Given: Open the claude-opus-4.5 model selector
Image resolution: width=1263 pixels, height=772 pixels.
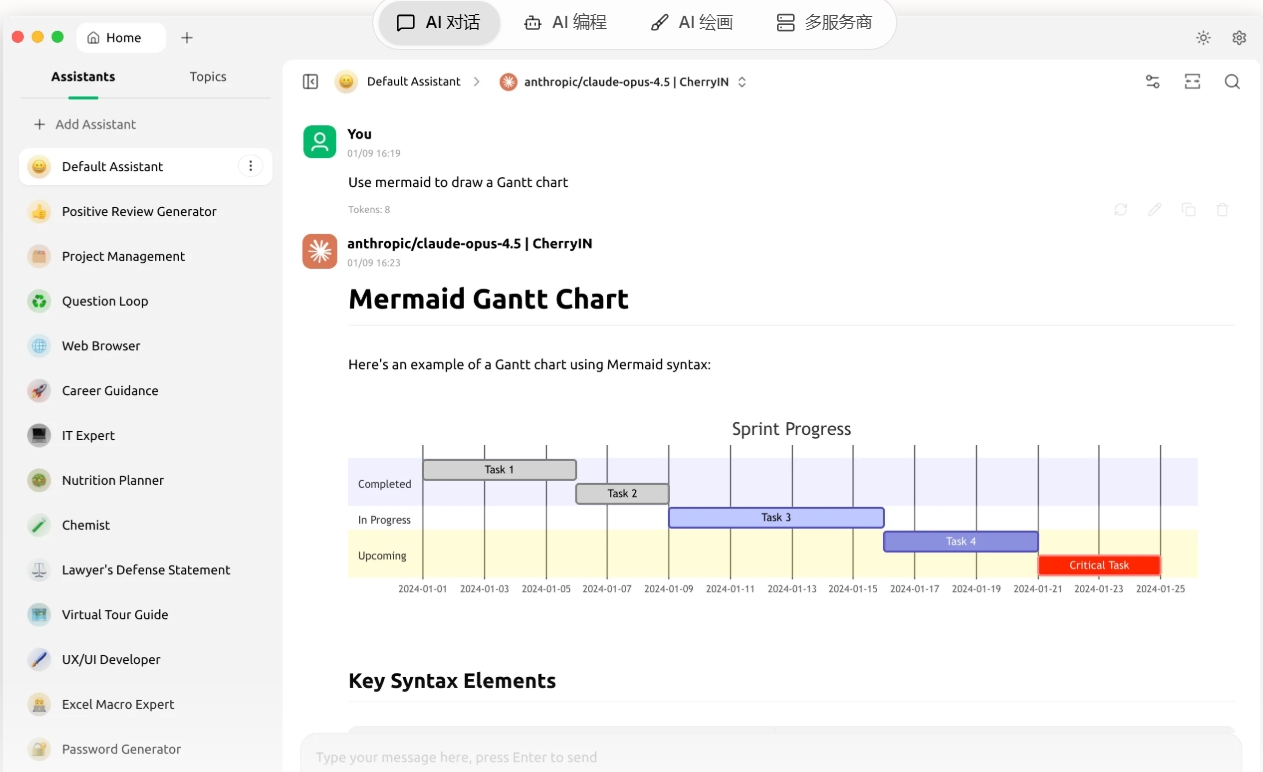Looking at the screenshot, I should coord(624,82).
